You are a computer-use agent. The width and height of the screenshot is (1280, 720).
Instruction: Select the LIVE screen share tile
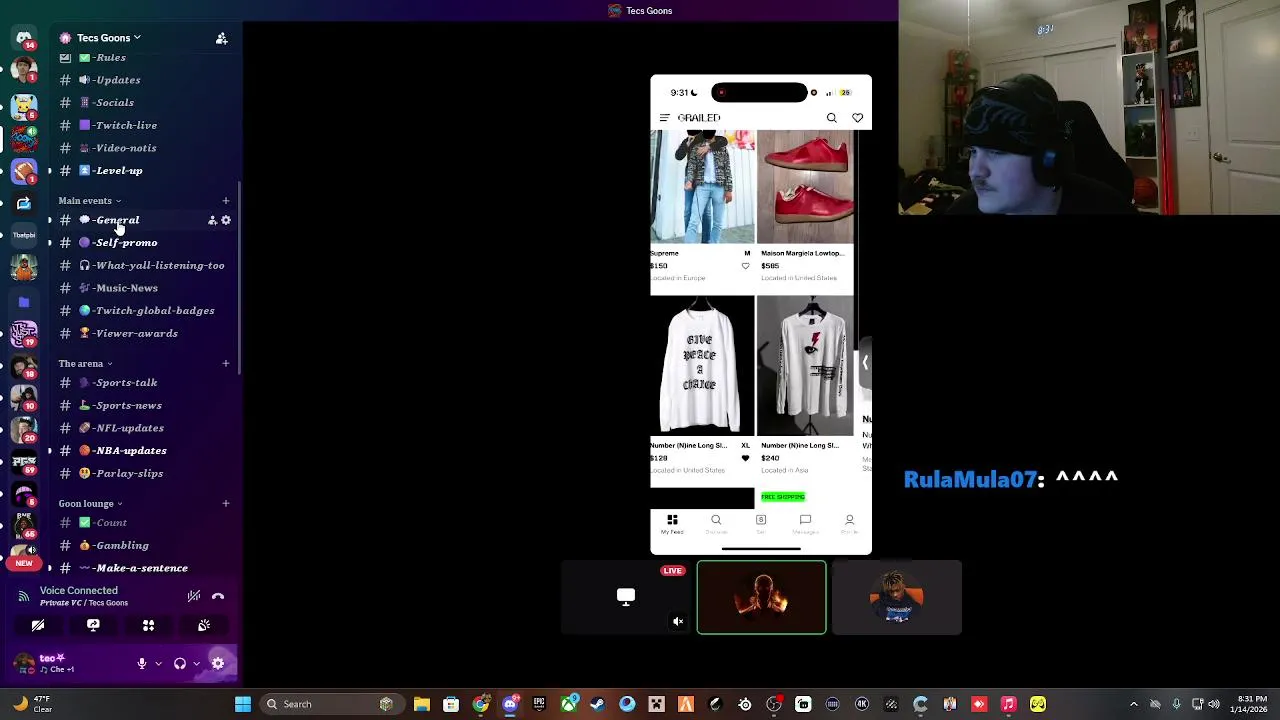point(626,597)
